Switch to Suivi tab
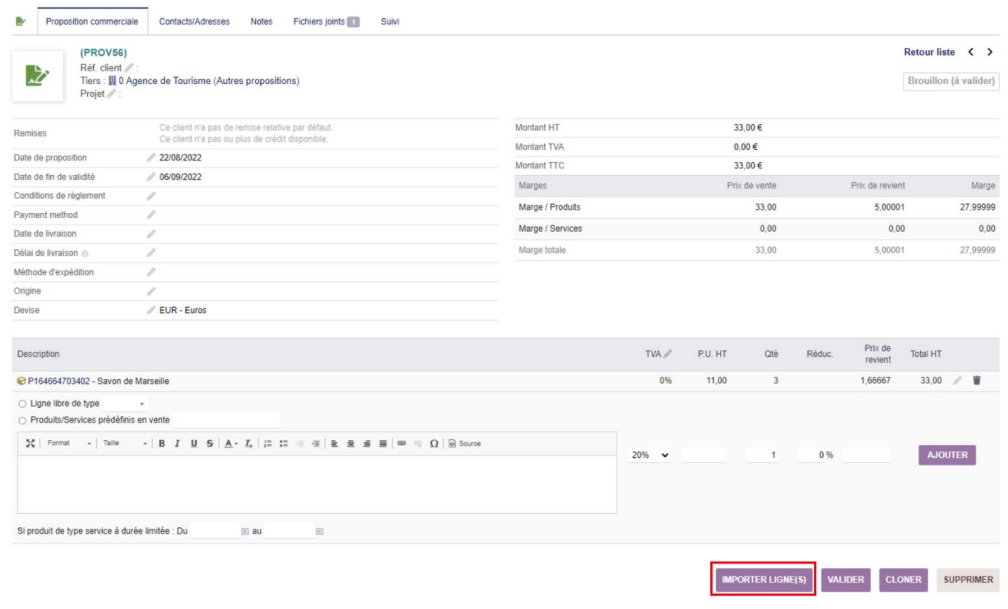Image resolution: width=1008 pixels, height=609 pixels. click(x=390, y=21)
